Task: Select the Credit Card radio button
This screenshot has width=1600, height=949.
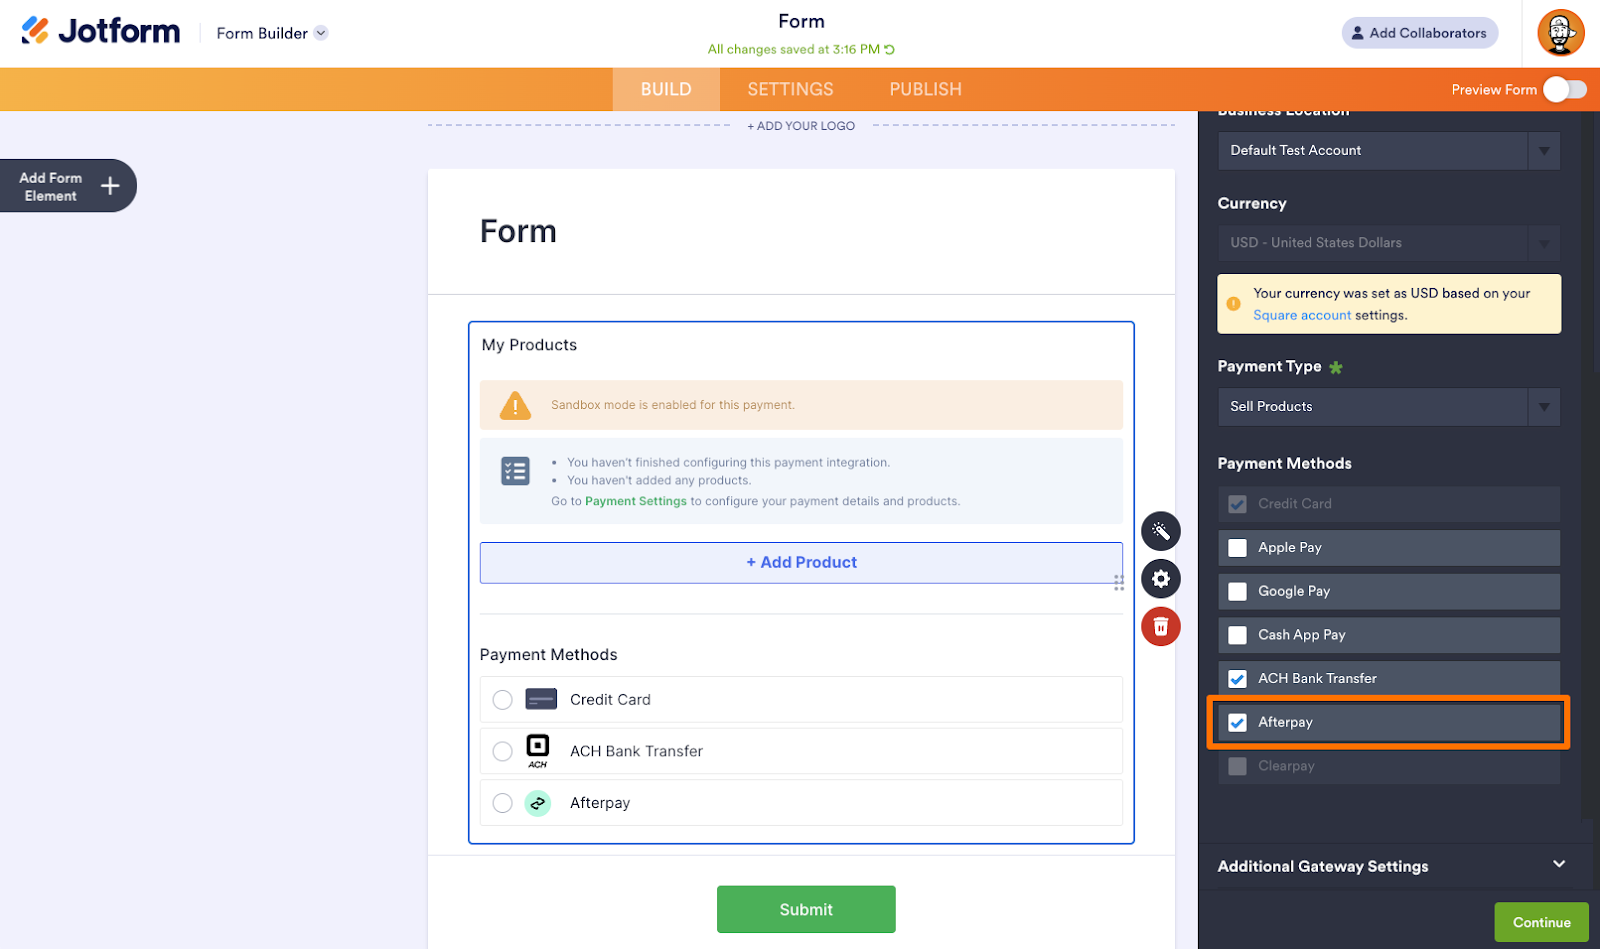Action: click(503, 700)
